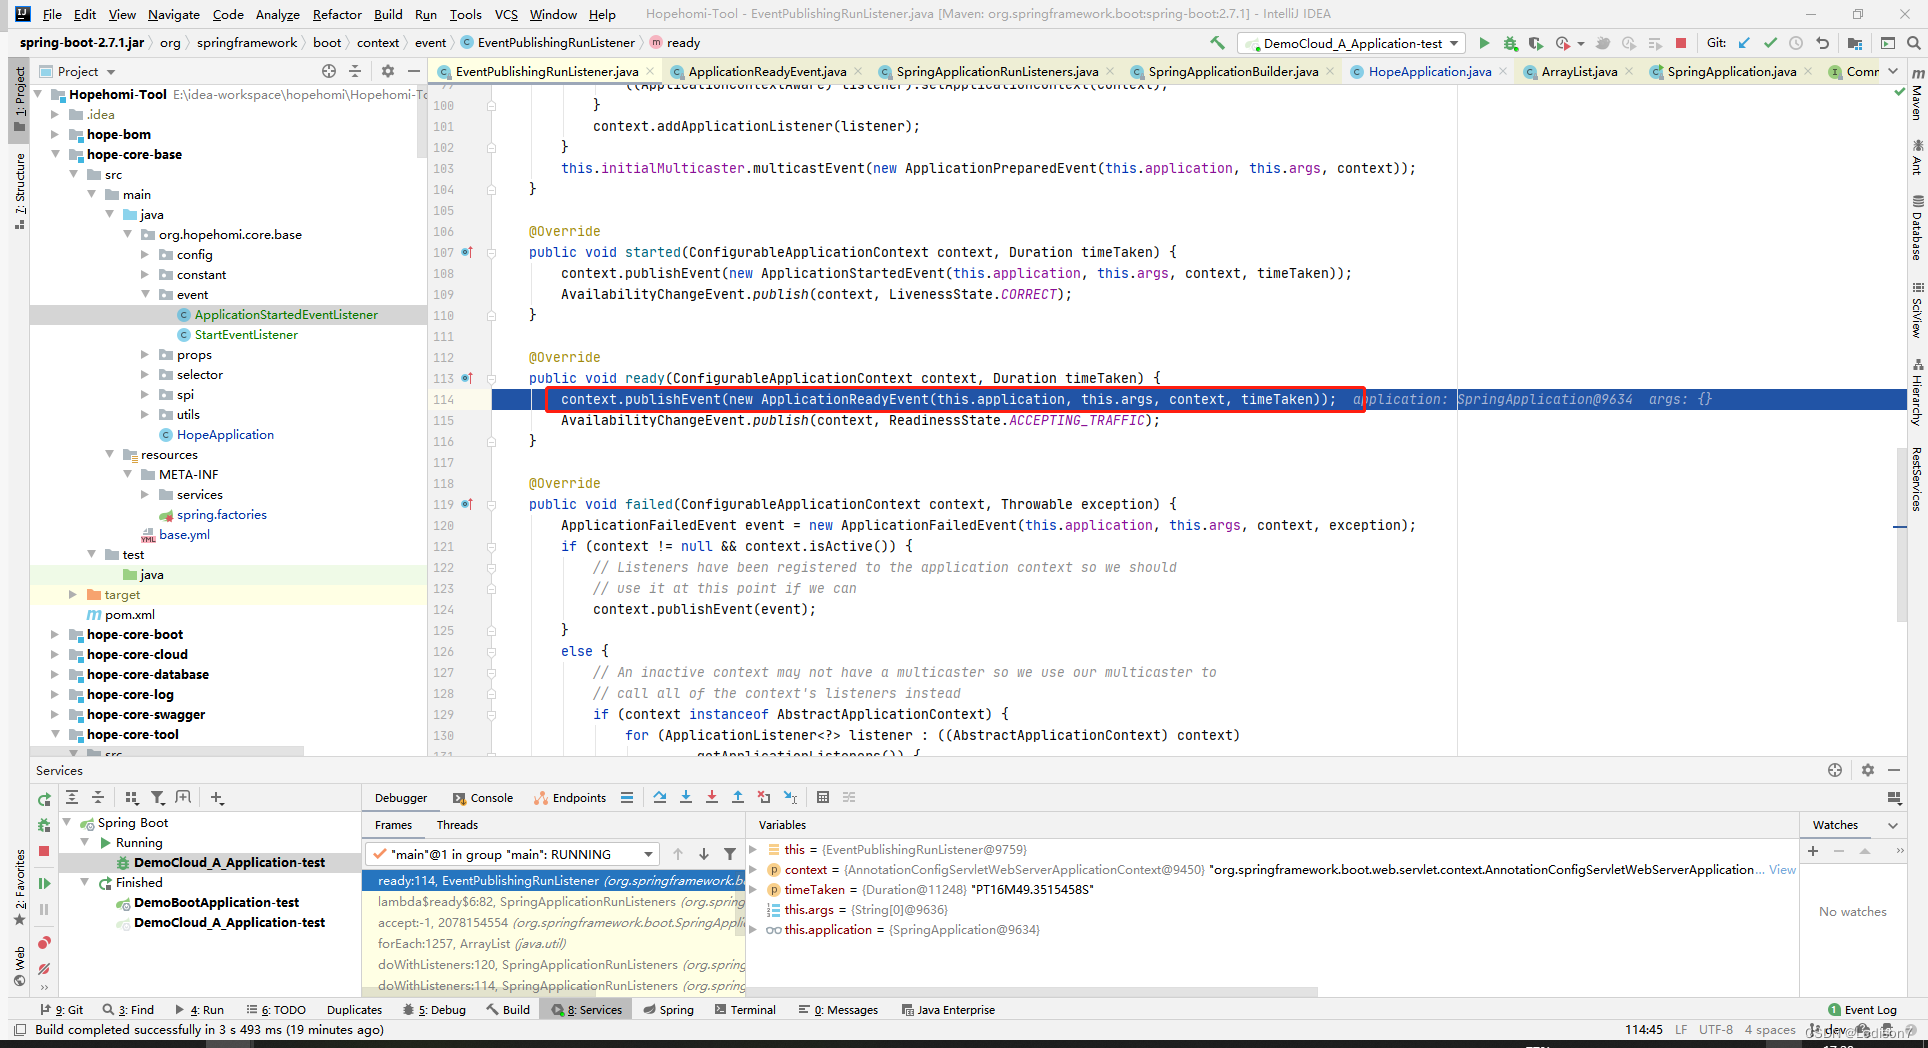This screenshot has width=1928, height=1048.
Task: Expand the context variable in Variables
Action: pos(753,869)
